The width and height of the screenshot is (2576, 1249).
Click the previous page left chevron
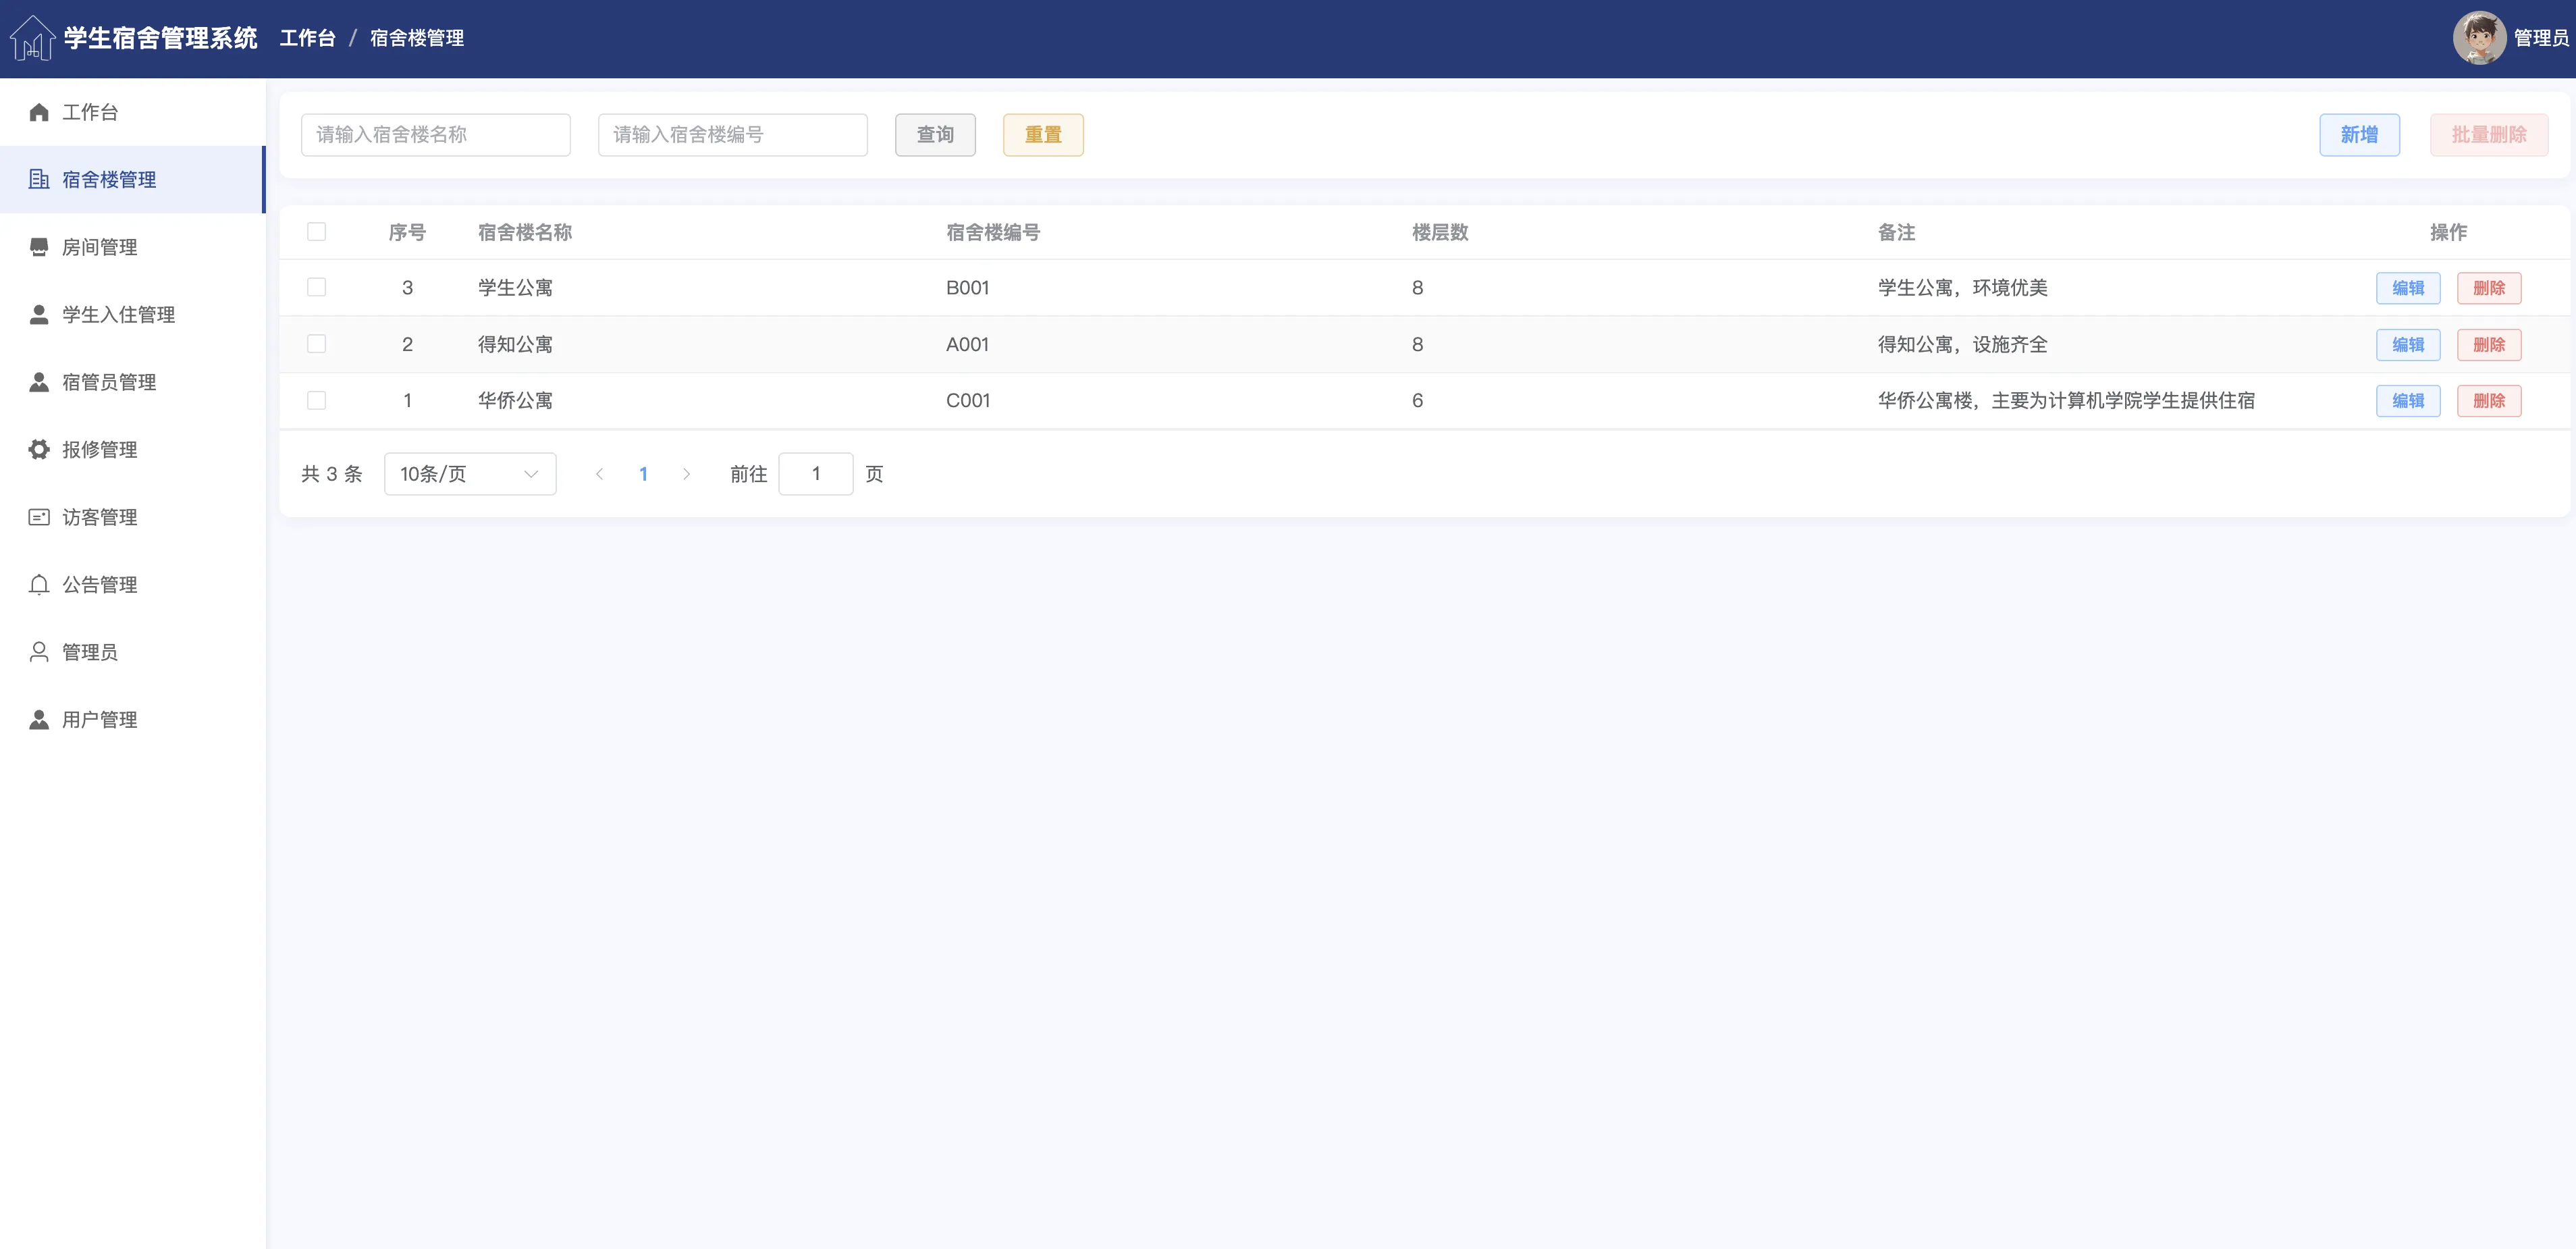click(x=599, y=474)
